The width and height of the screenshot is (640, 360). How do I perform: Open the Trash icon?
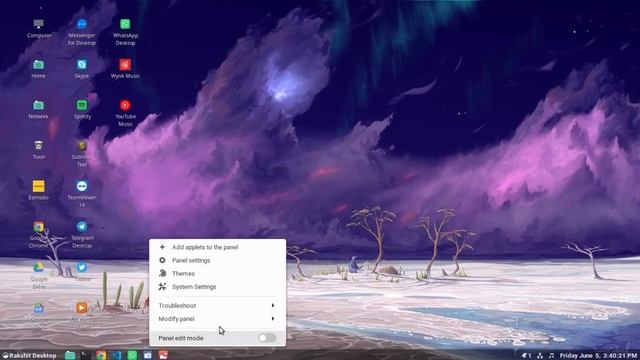(x=38, y=146)
